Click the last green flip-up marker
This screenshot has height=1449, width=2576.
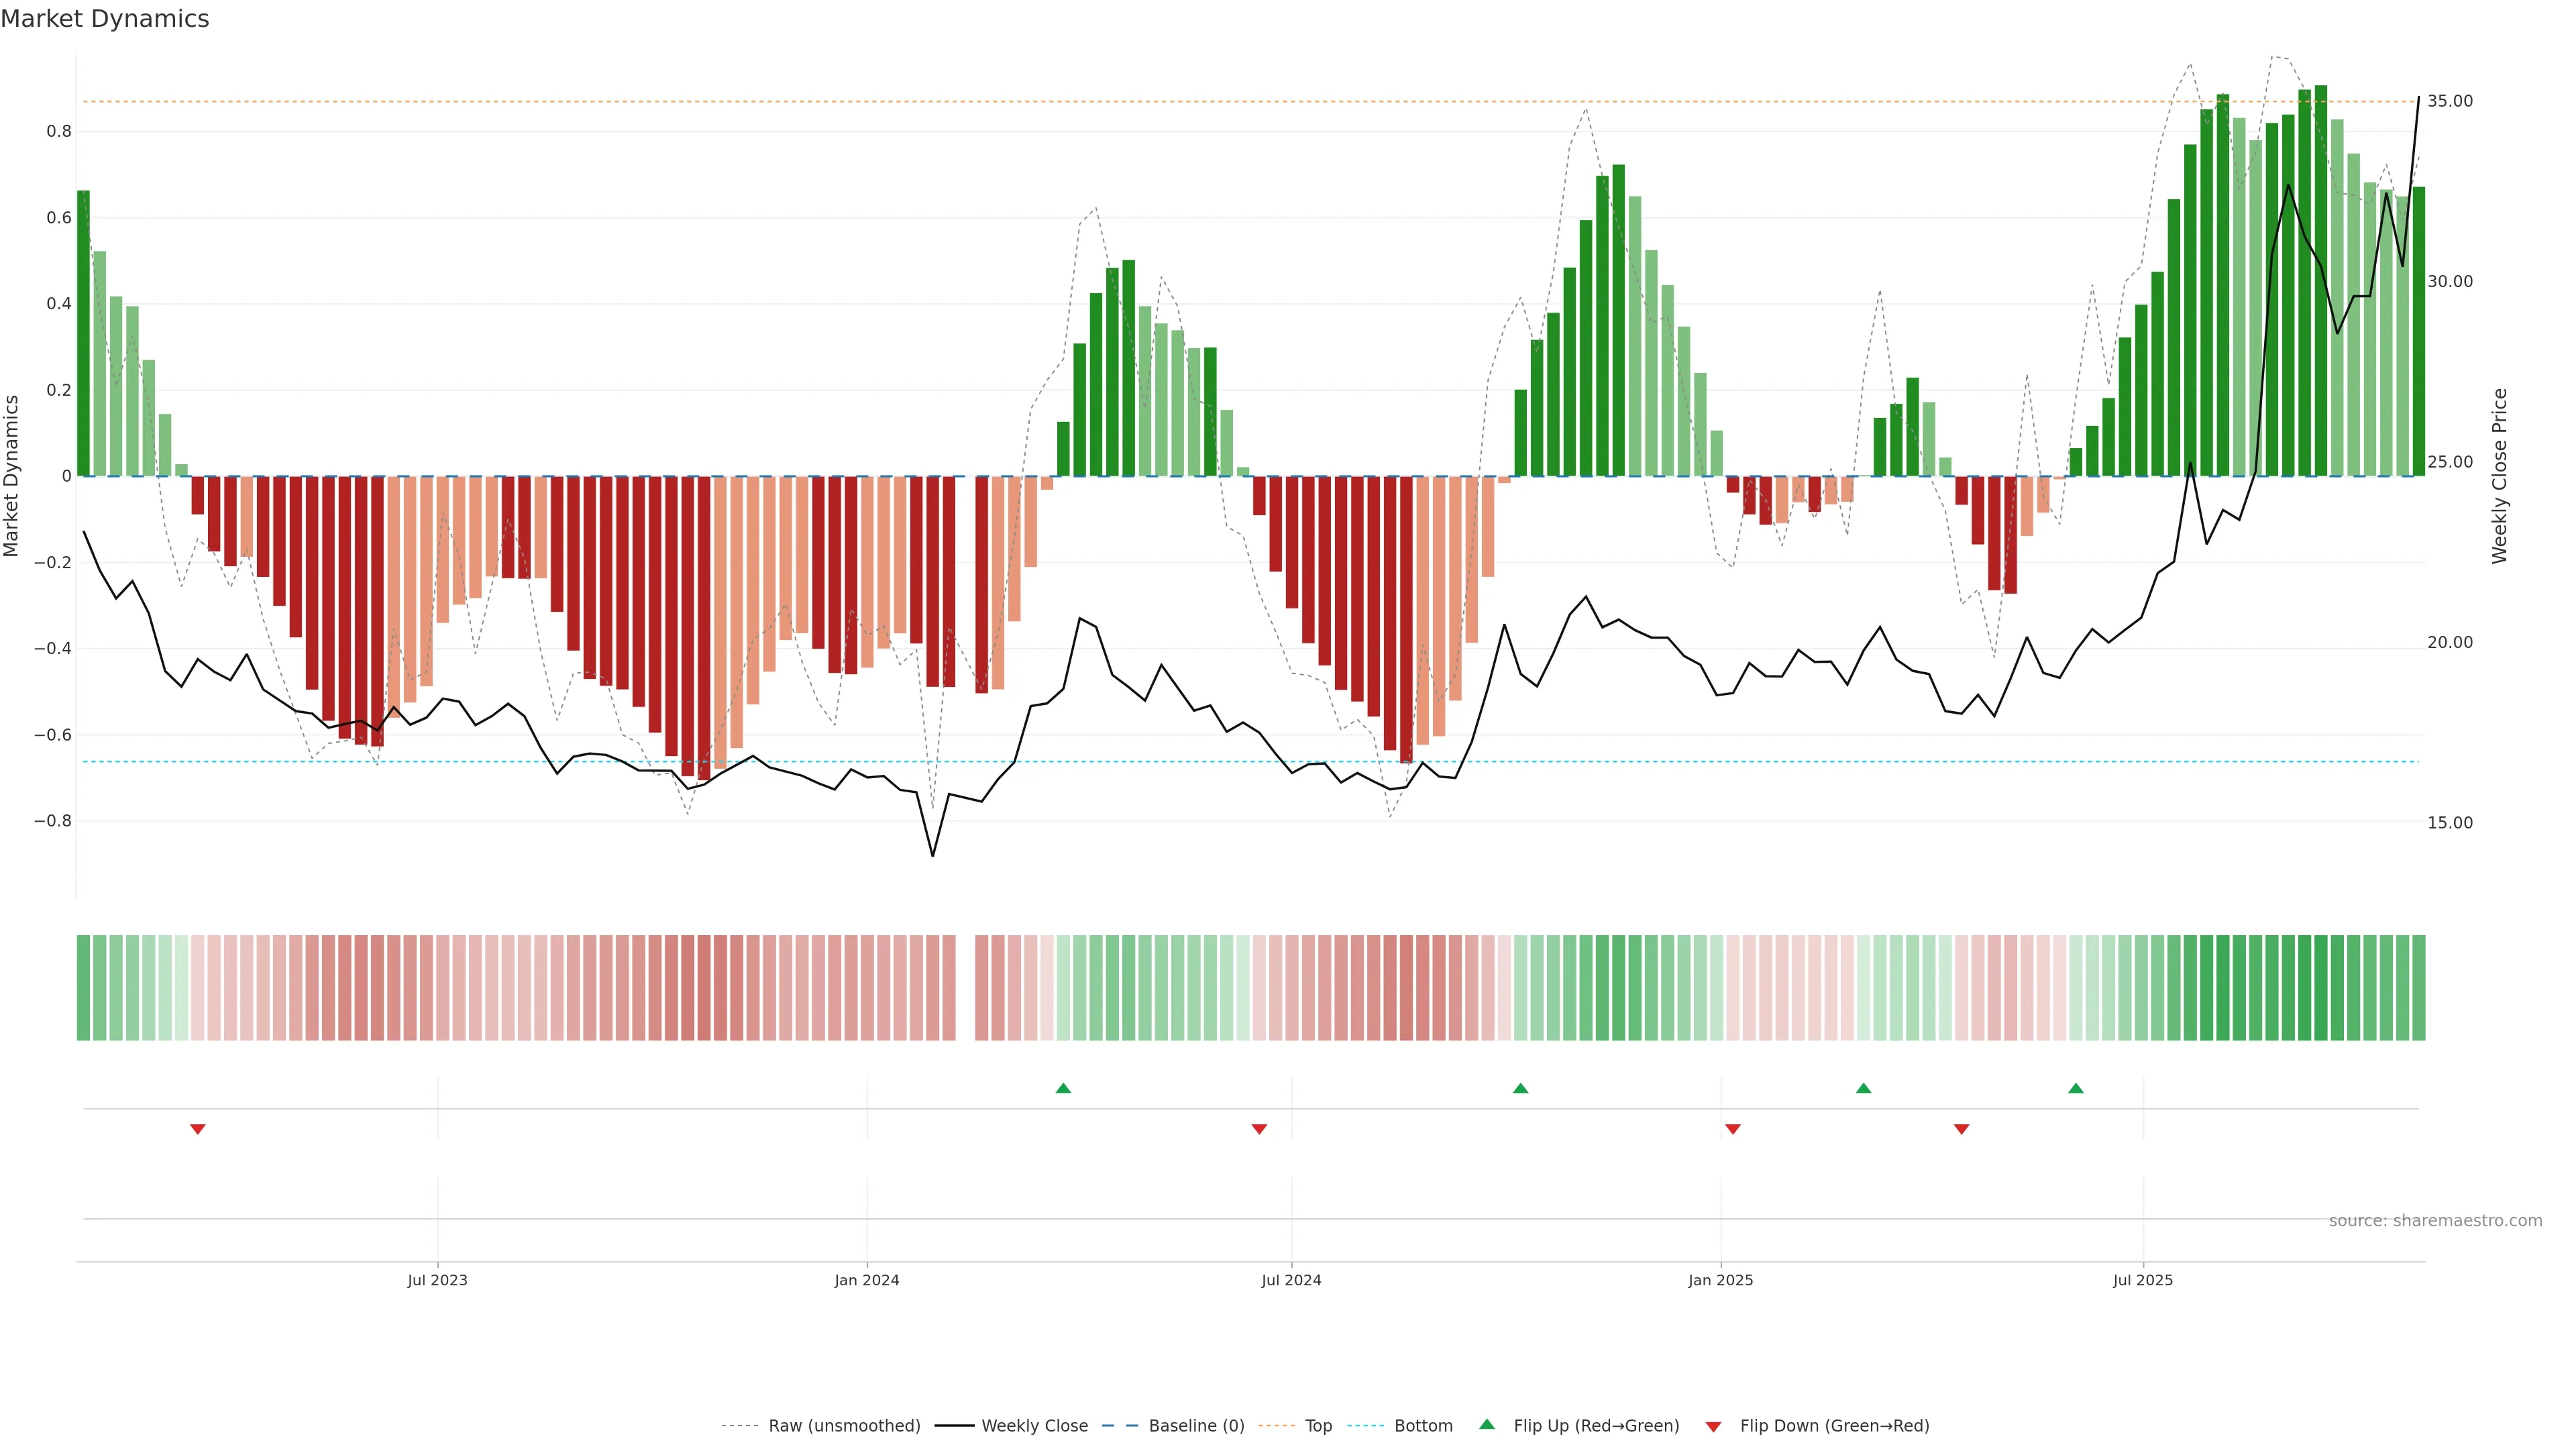coord(2076,1088)
